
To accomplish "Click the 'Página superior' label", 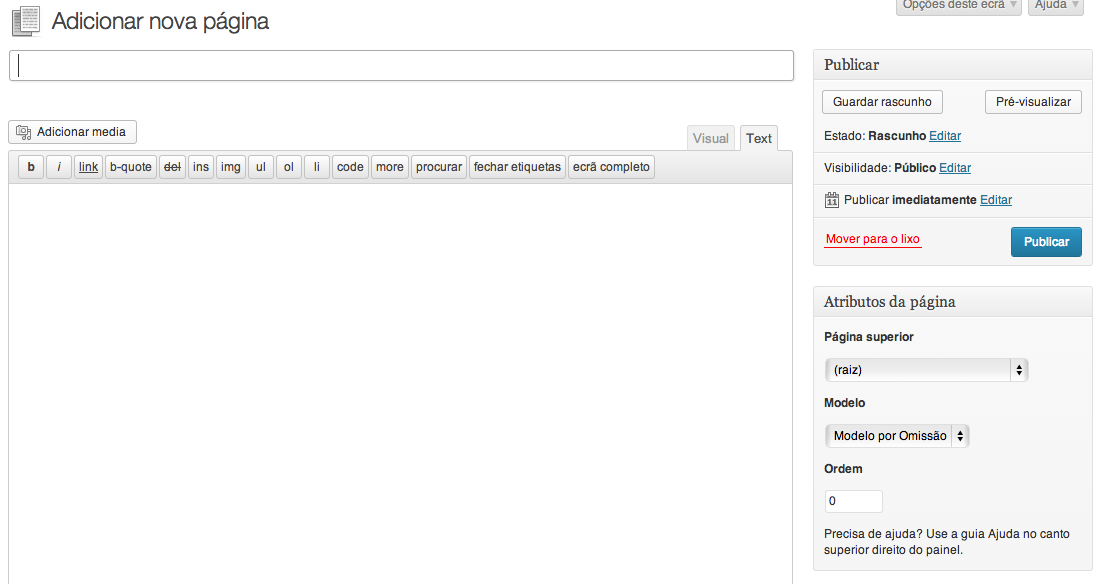I will (x=868, y=337).
